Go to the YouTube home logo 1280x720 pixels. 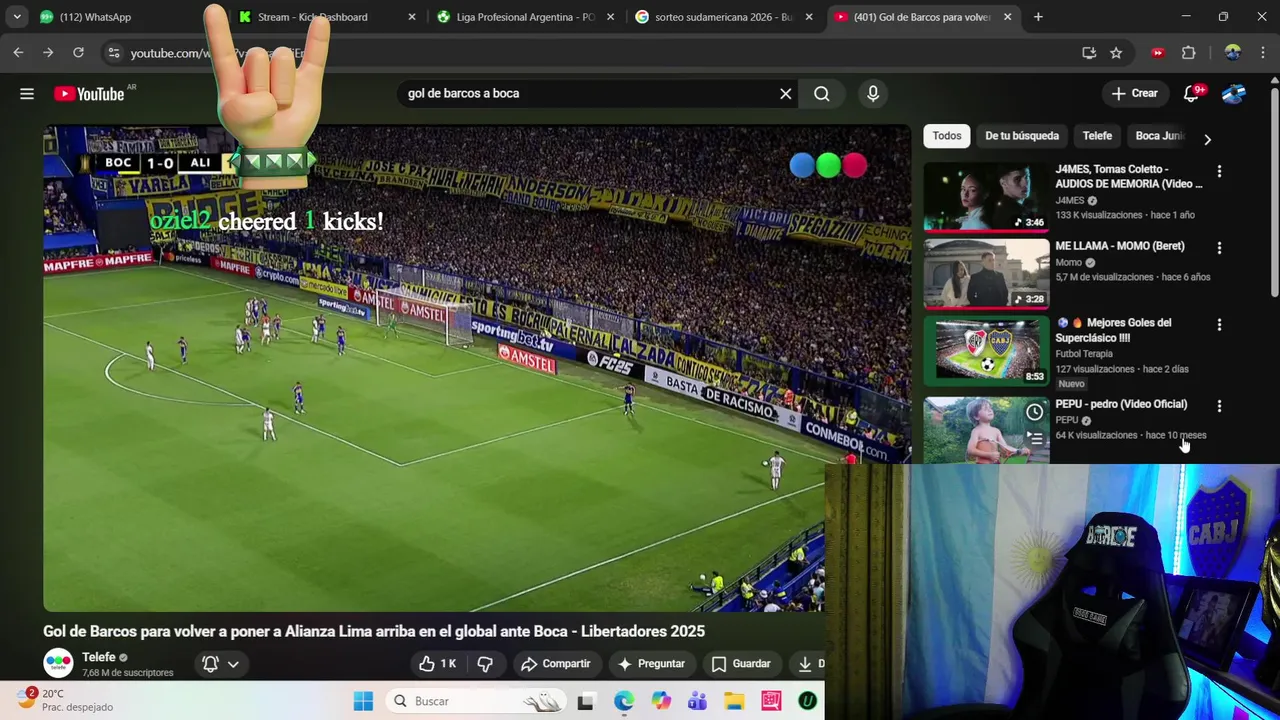pos(89,94)
